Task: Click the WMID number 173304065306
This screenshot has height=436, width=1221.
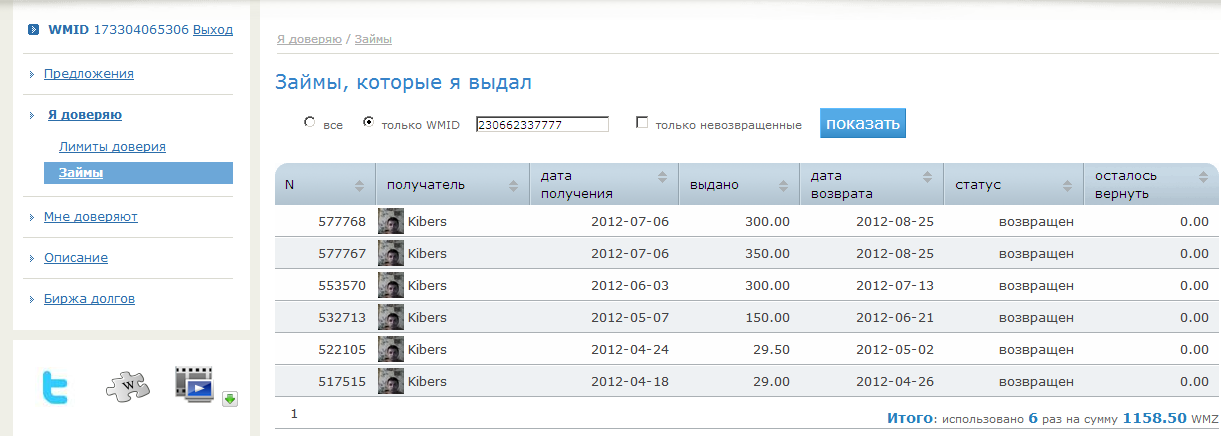Action: (x=141, y=30)
